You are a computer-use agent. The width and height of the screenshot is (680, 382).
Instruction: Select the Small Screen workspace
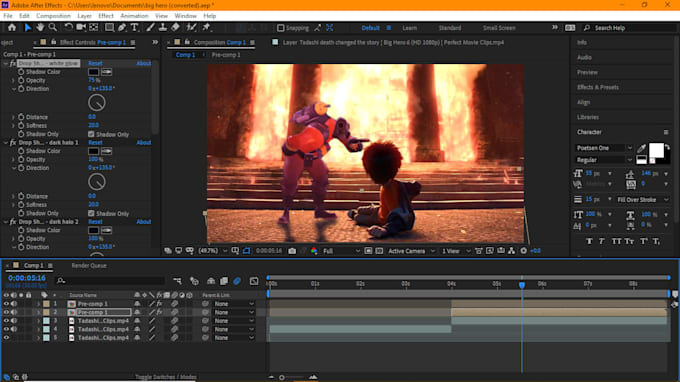pyautogui.click(x=499, y=28)
